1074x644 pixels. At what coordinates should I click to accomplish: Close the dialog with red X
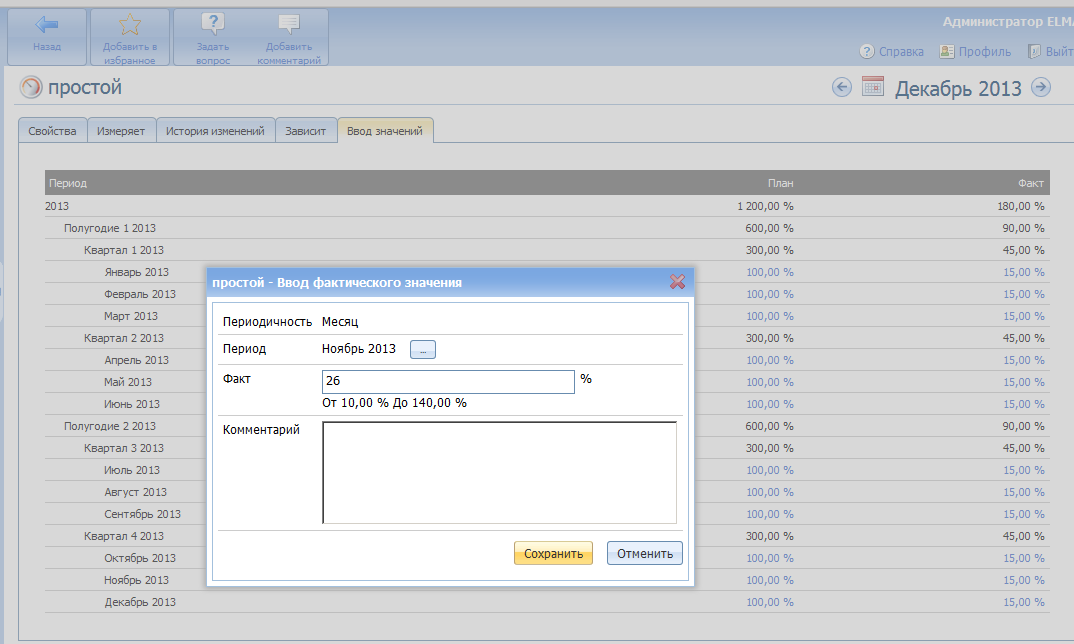(677, 282)
